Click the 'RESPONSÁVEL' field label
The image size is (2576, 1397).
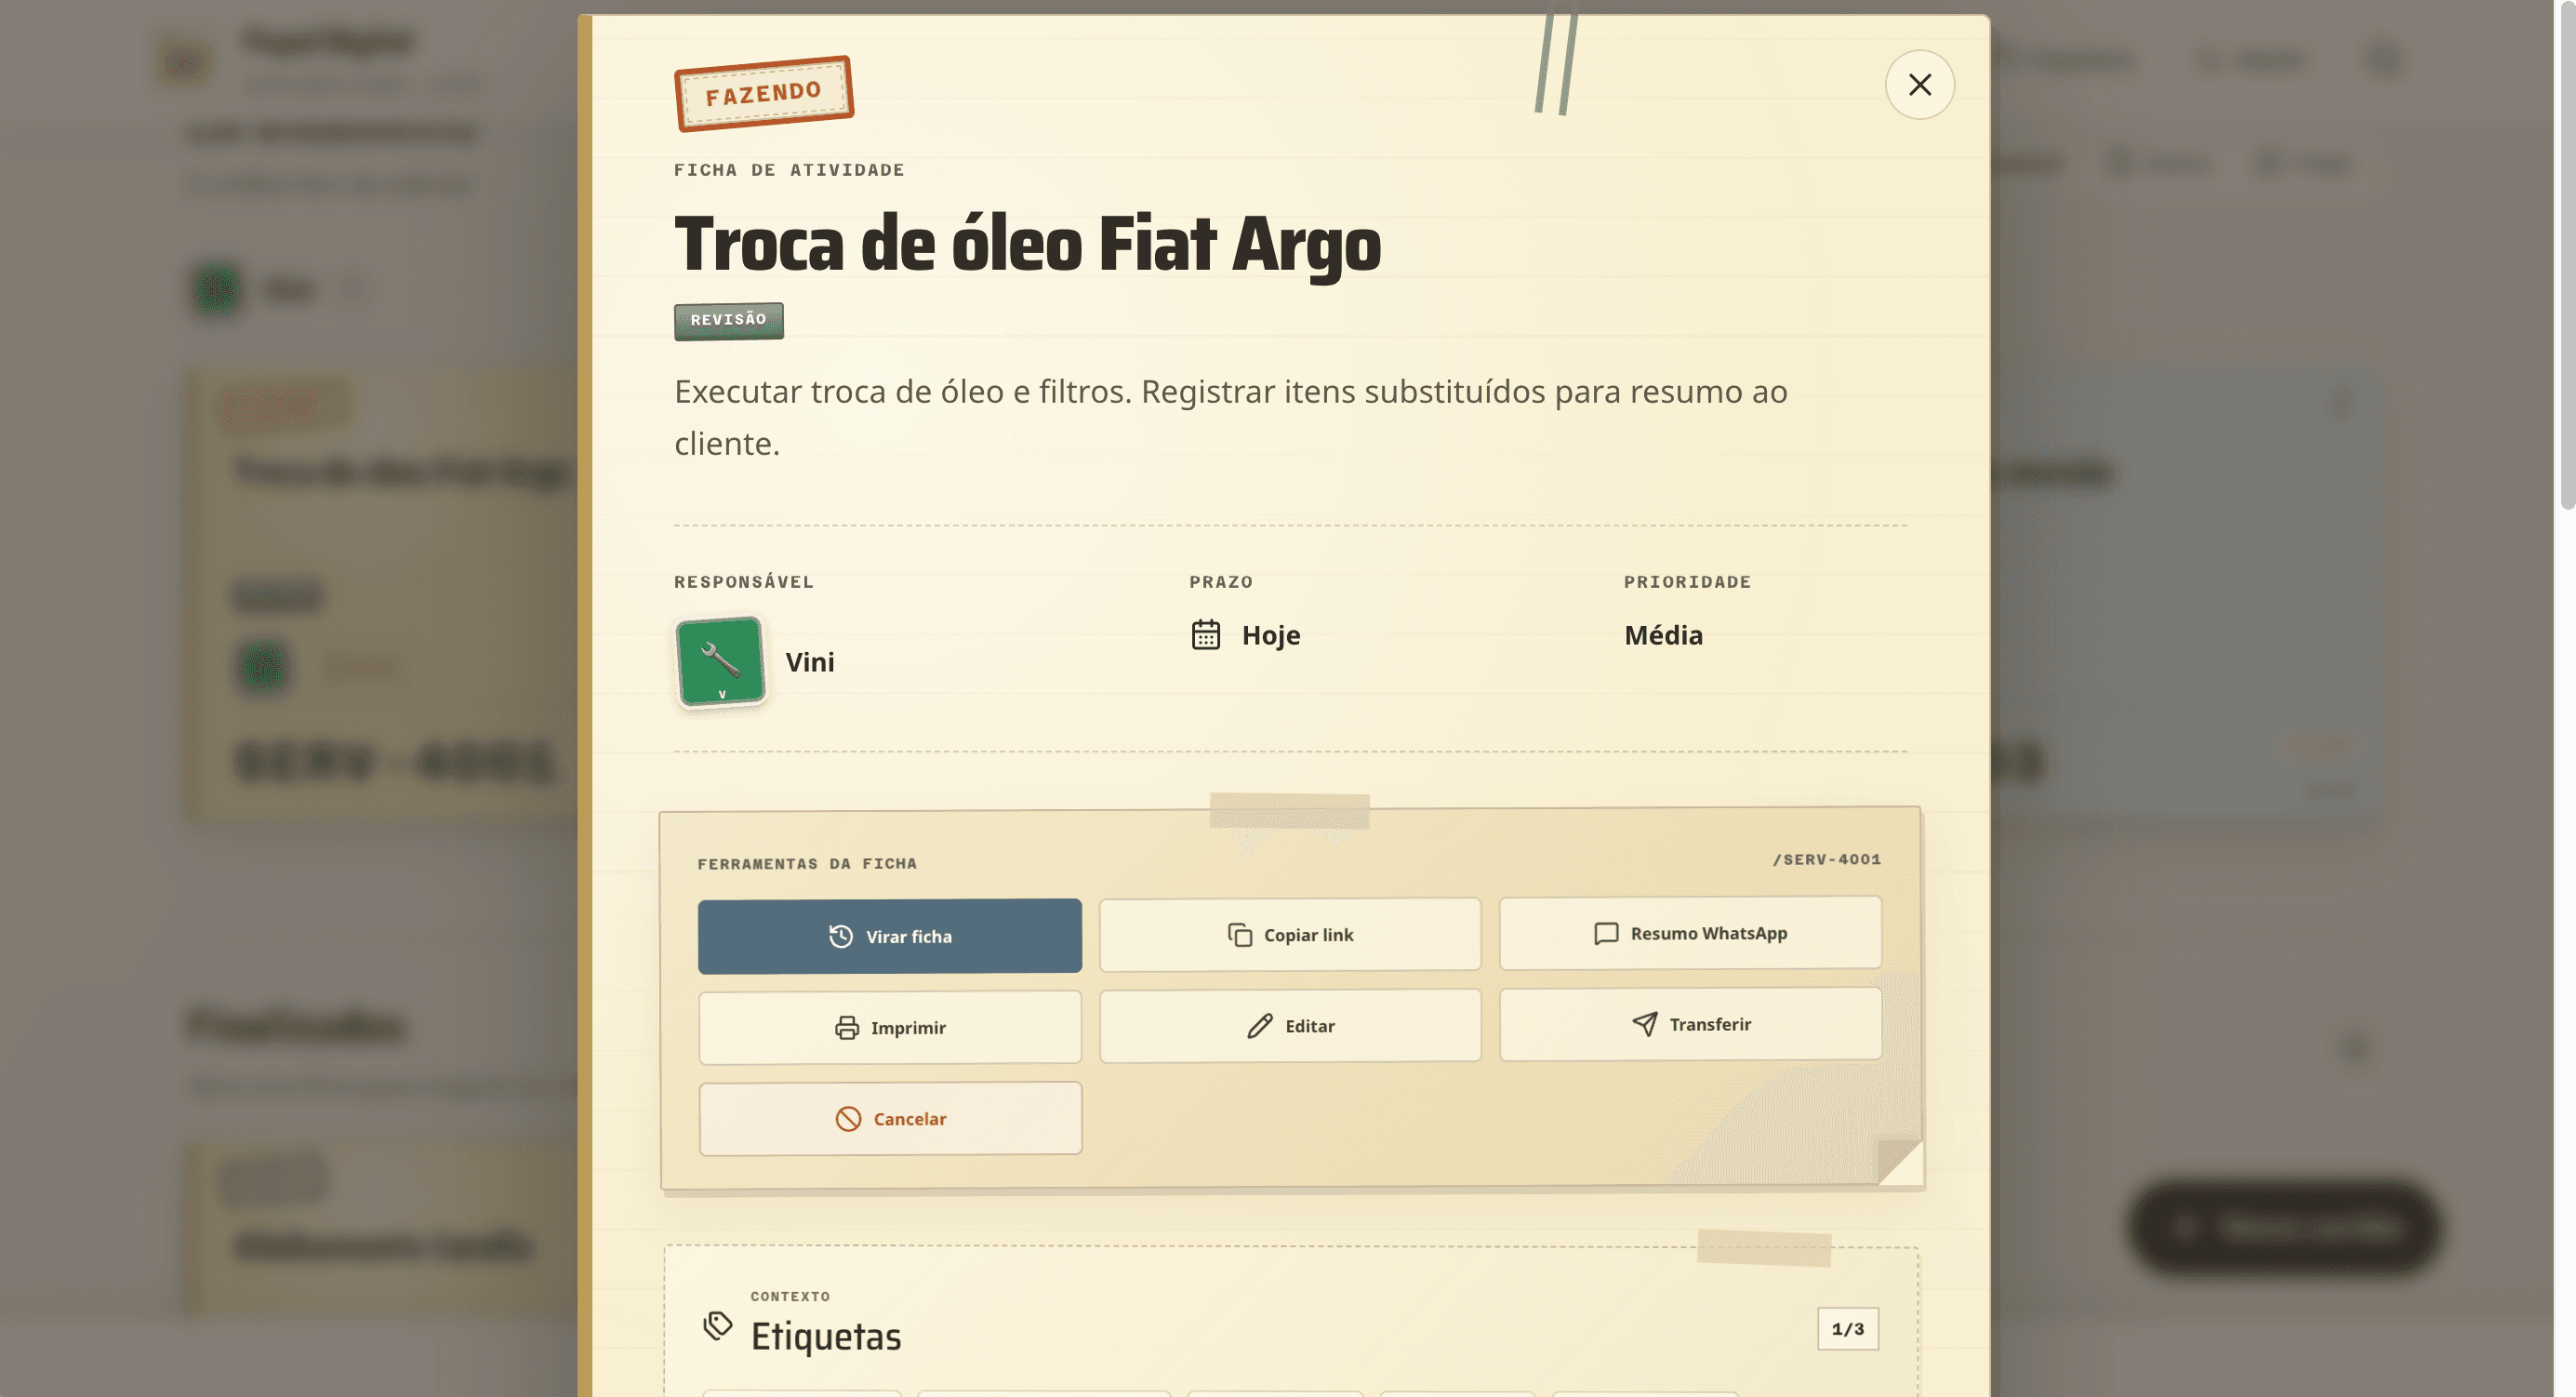[744, 582]
